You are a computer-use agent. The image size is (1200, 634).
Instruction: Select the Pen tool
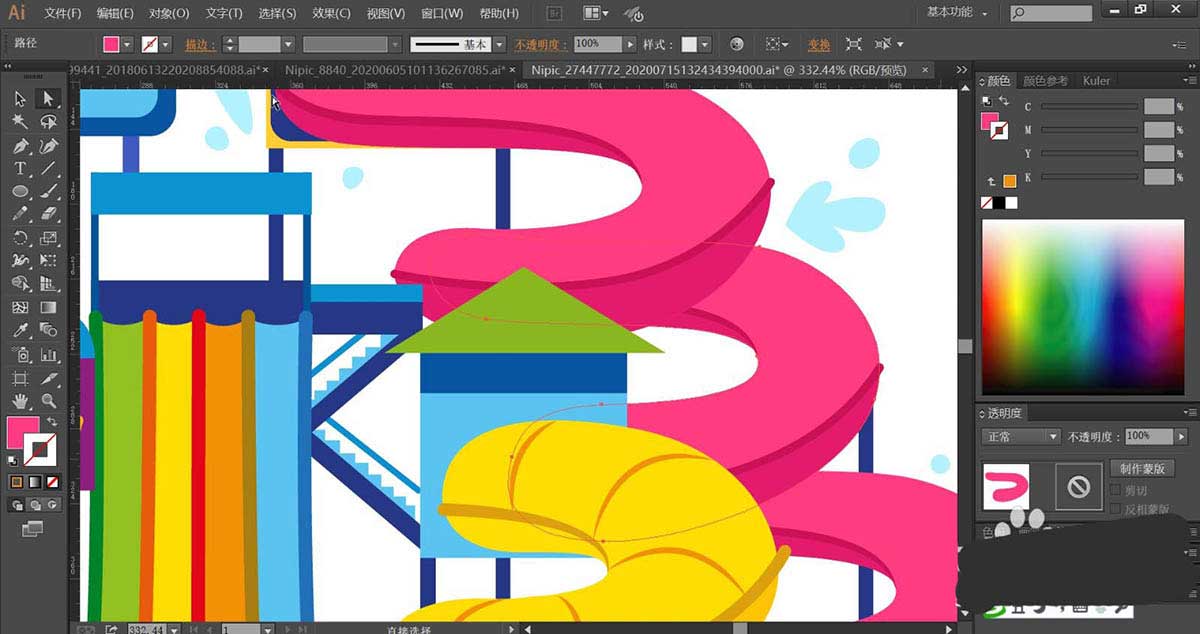pyautogui.click(x=20, y=146)
